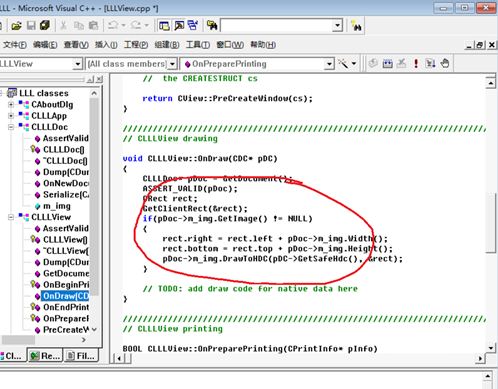Open the 插入(I) menu
This screenshot has width=498, height=389.
coord(106,45)
